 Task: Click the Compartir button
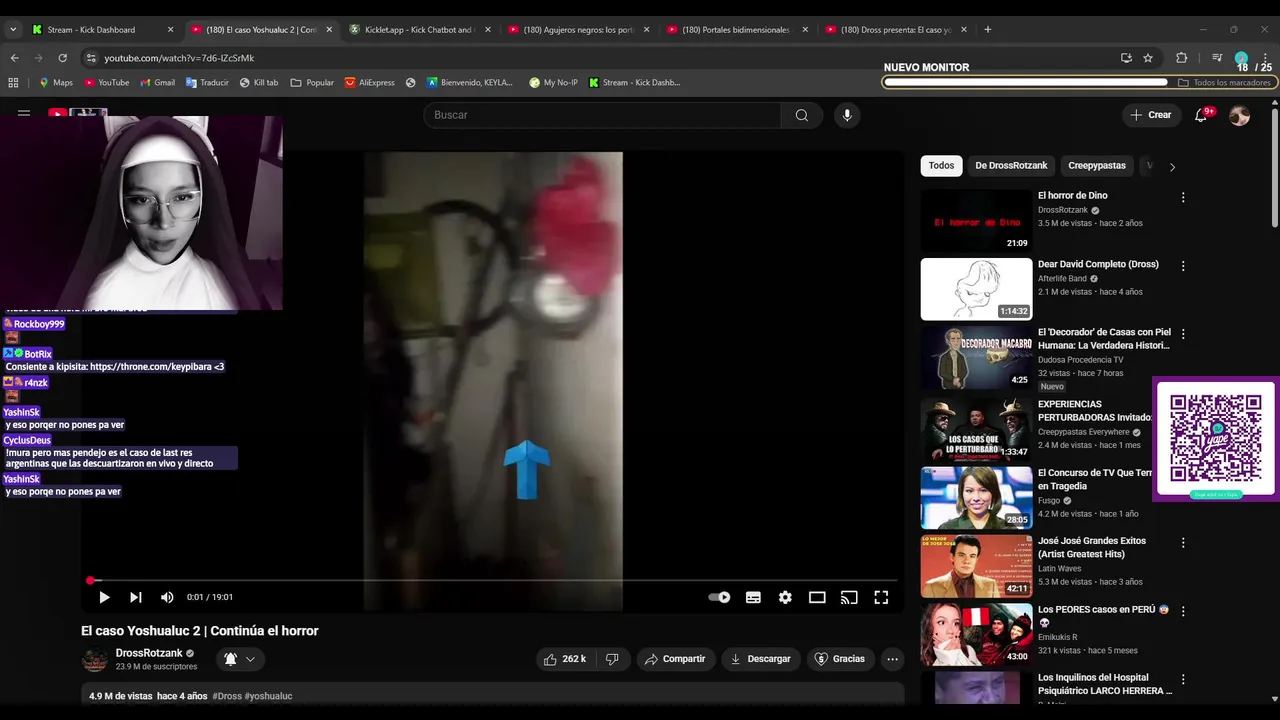point(675,659)
